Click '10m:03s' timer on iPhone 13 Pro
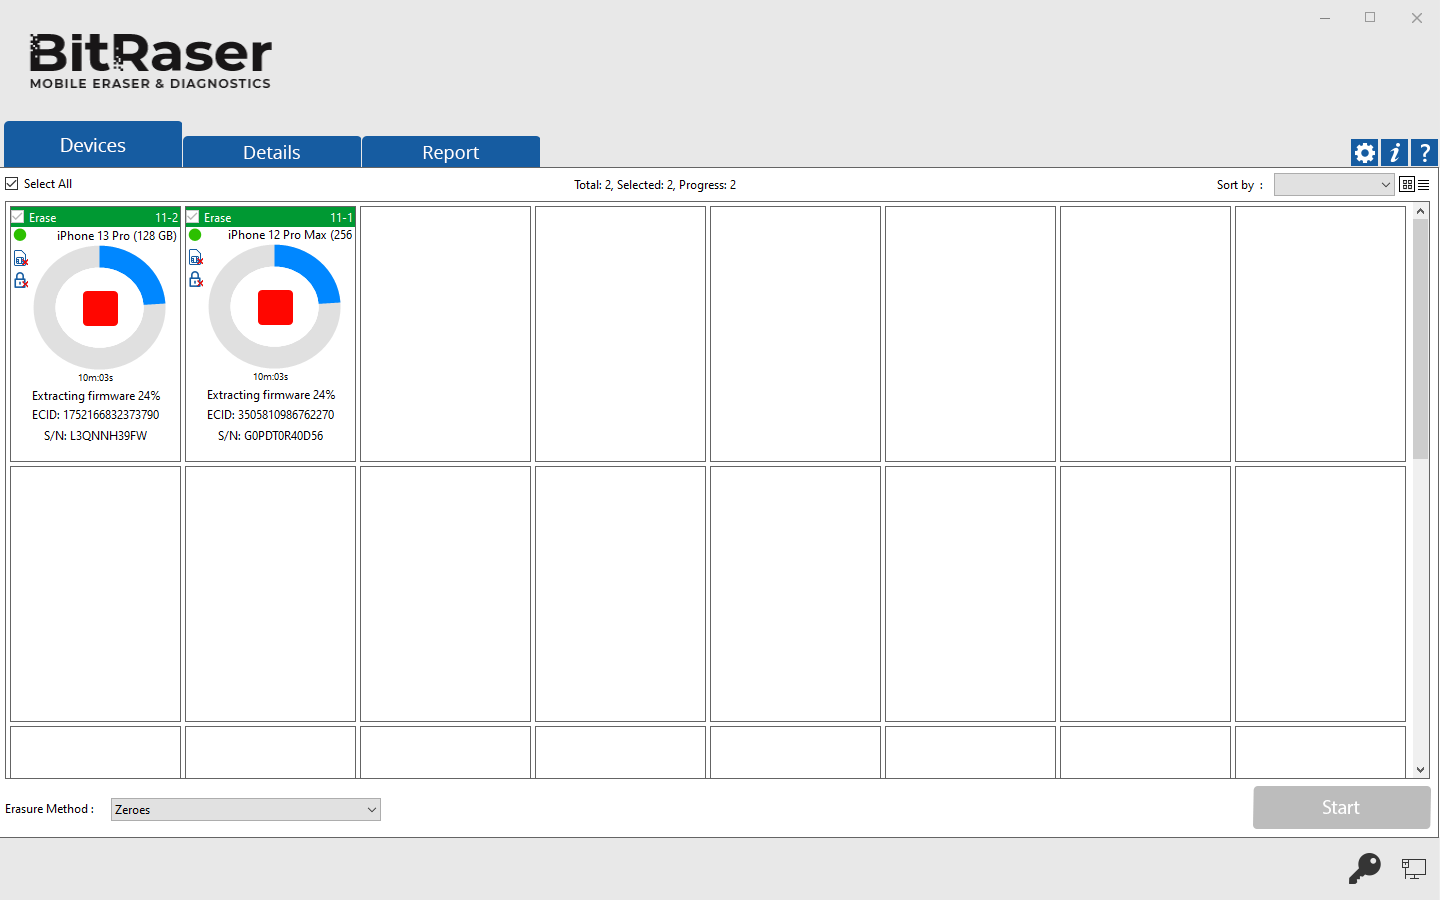The image size is (1440, 900). point(96,378)
